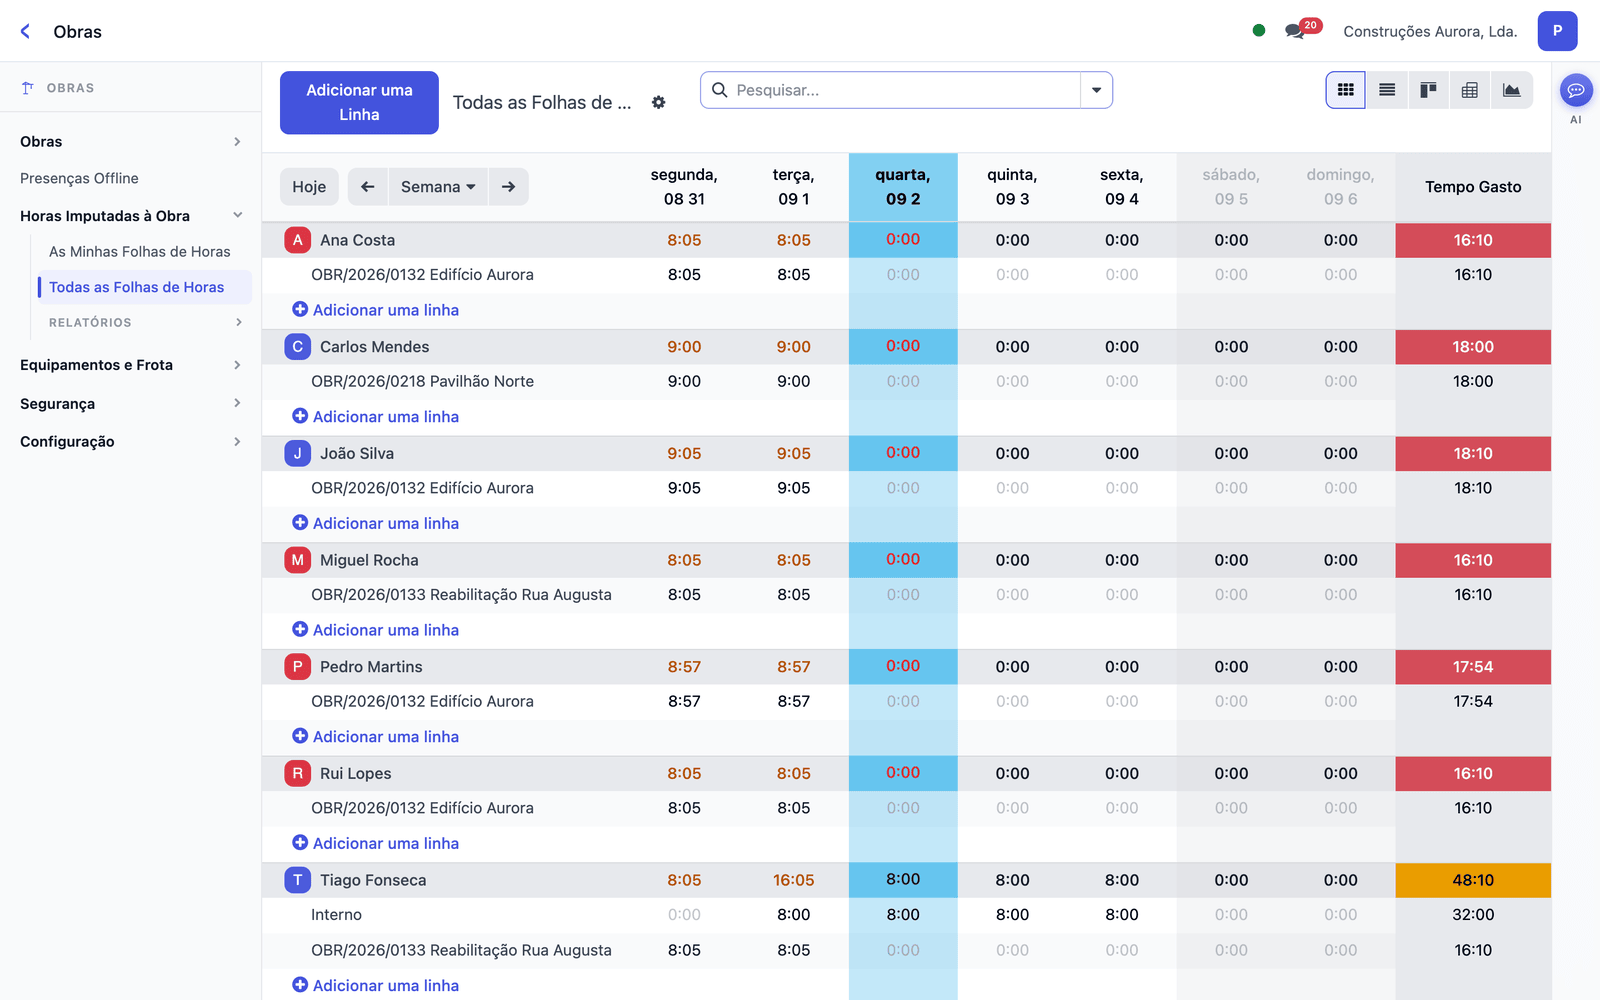The height and width of the screenshot is (1000, 1600).
Task: Open the Semana period dropdown
Action: (x=438, y=187)
